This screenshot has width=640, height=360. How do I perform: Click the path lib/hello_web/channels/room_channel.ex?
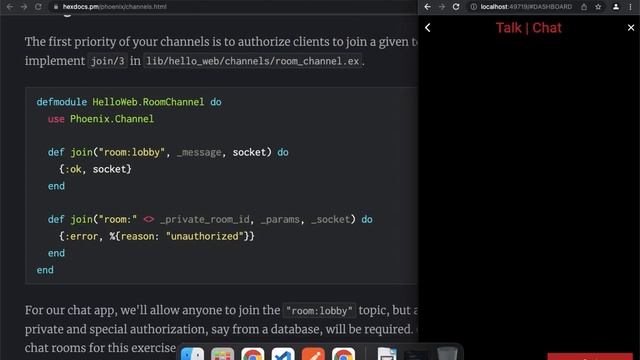tap(253, 61)
